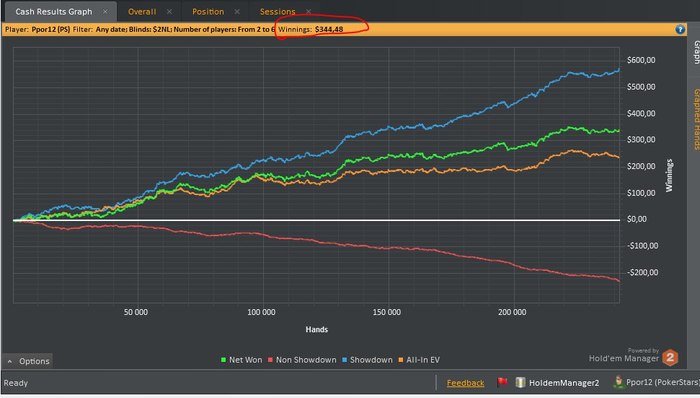Open the Overall tab
This screenshot has width=700, height=398.
142,12
